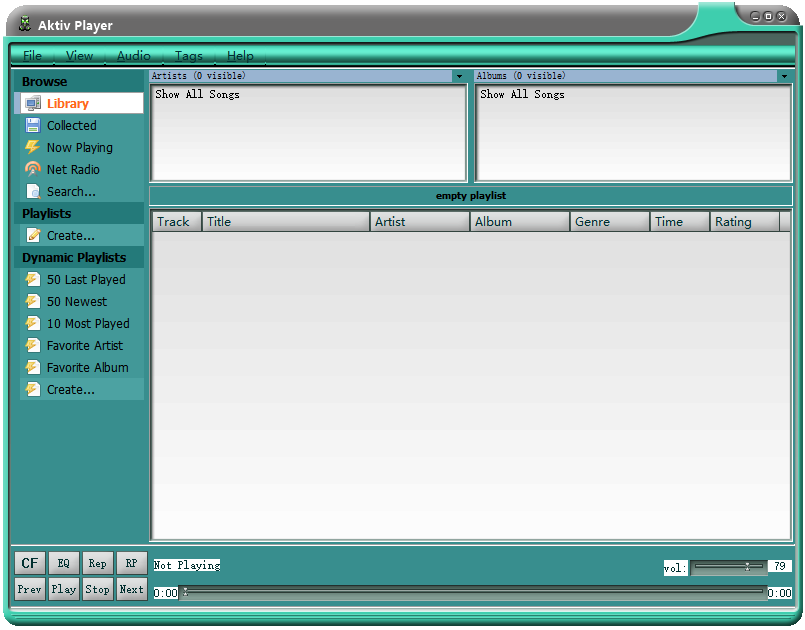Sort by the Artist column header

pyautogui.click(x=420, y=222)
